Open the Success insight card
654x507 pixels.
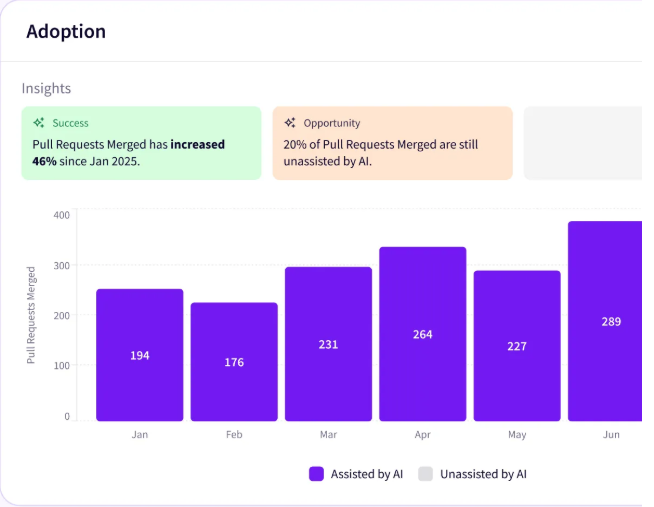click(x=141, y=143)
